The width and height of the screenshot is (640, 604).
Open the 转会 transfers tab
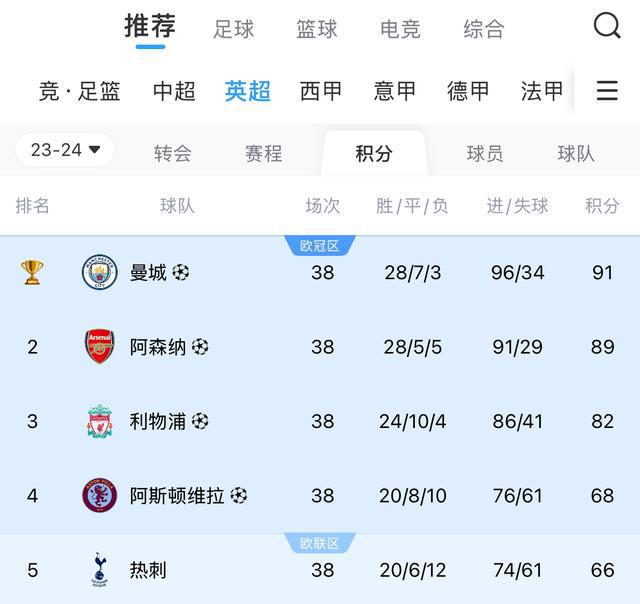[x=172, y=153]
